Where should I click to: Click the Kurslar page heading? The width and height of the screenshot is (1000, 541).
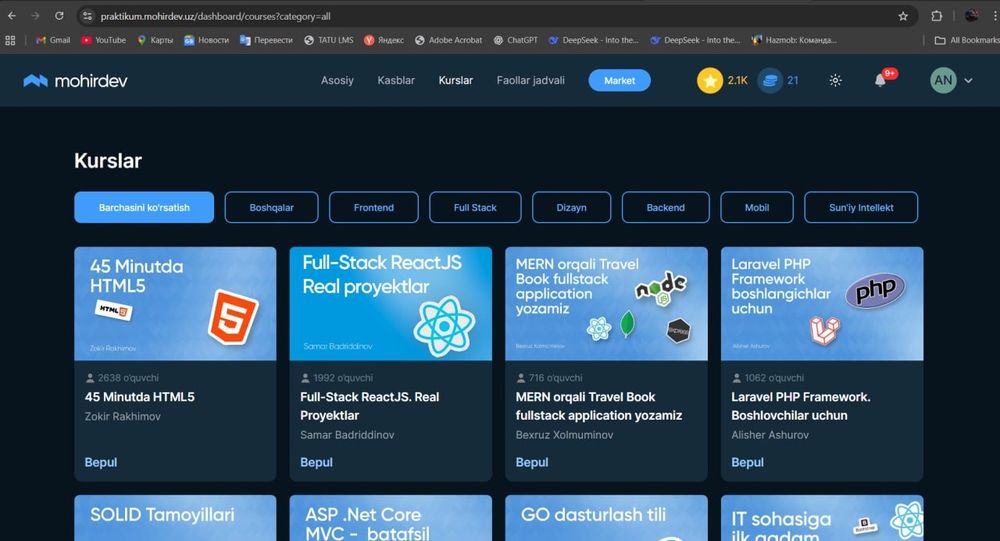point(108,161)
